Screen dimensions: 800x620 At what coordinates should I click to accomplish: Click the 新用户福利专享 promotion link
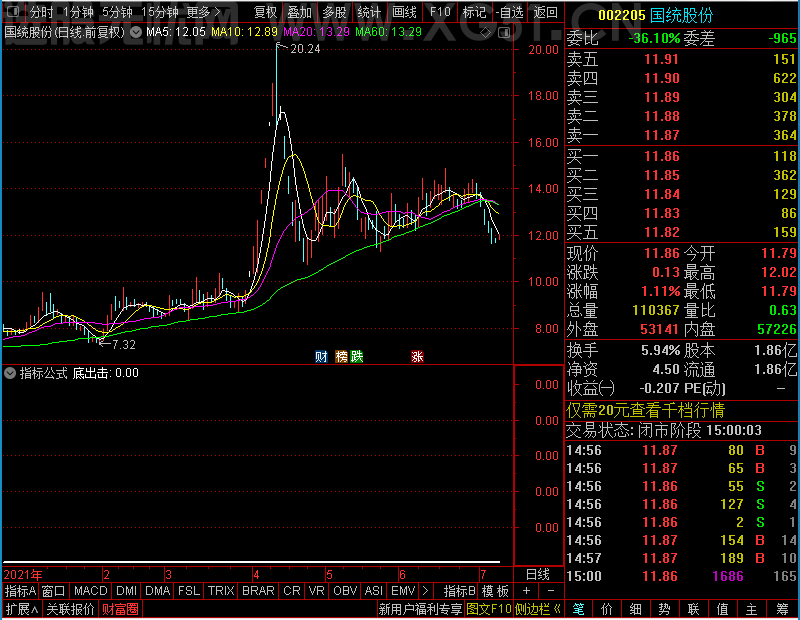point(420,609)
